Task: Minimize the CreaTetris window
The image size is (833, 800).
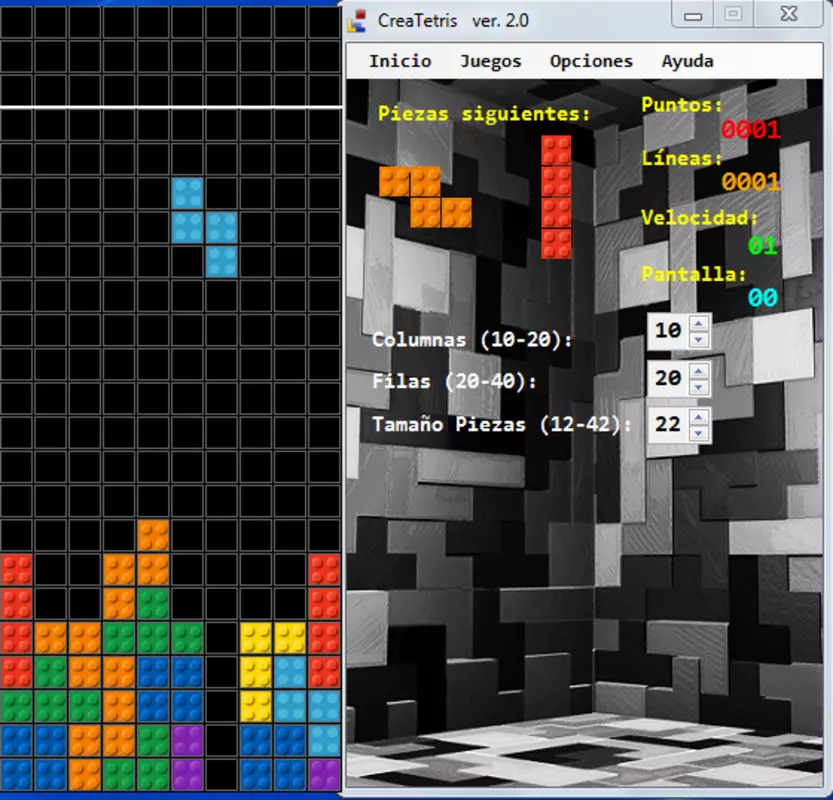Action: 693,15
